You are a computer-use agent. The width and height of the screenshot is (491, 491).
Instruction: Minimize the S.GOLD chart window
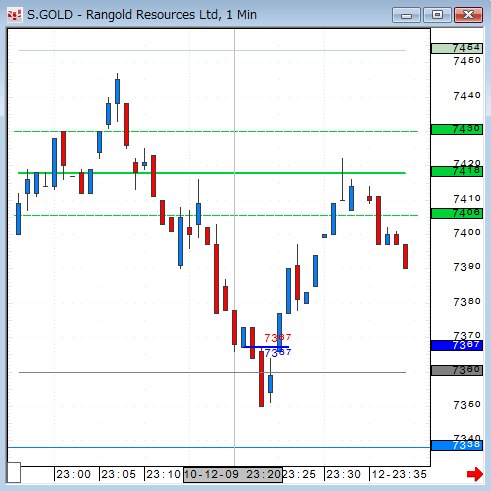(x=406, y=15)
